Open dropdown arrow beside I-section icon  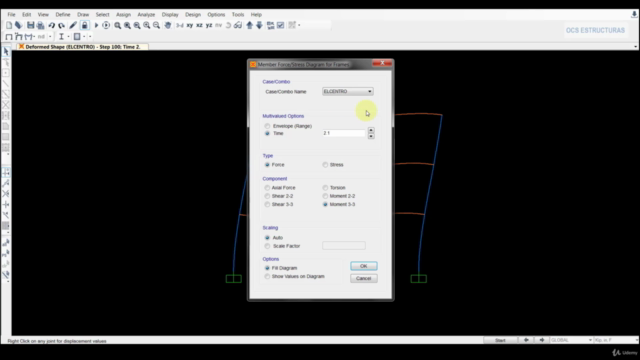pos(68,37)
